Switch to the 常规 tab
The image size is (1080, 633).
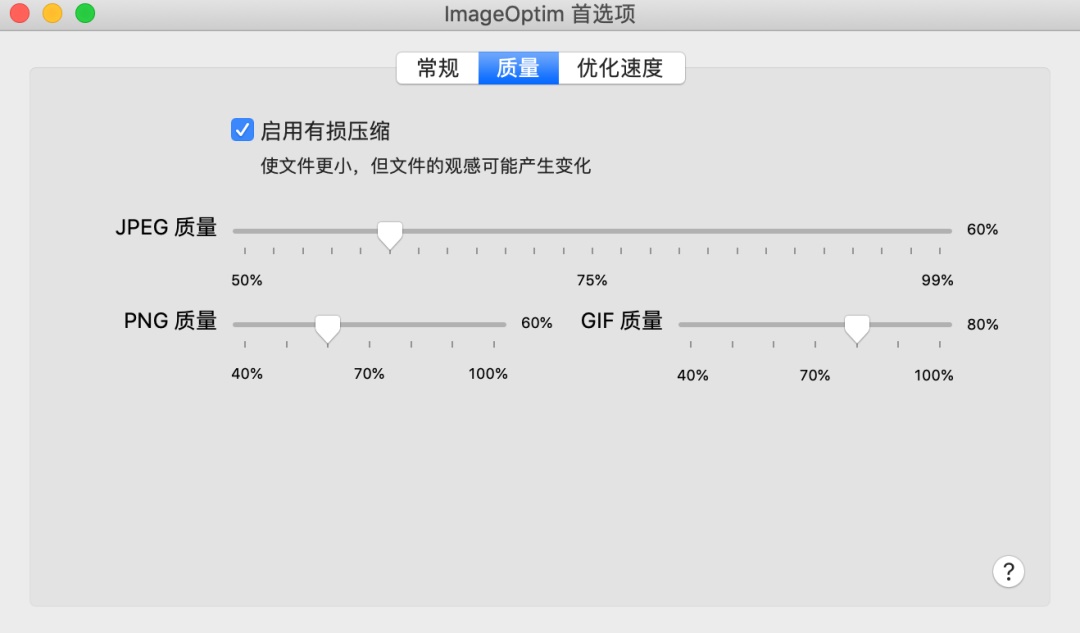pyautogui.click(x=437, y=68)
